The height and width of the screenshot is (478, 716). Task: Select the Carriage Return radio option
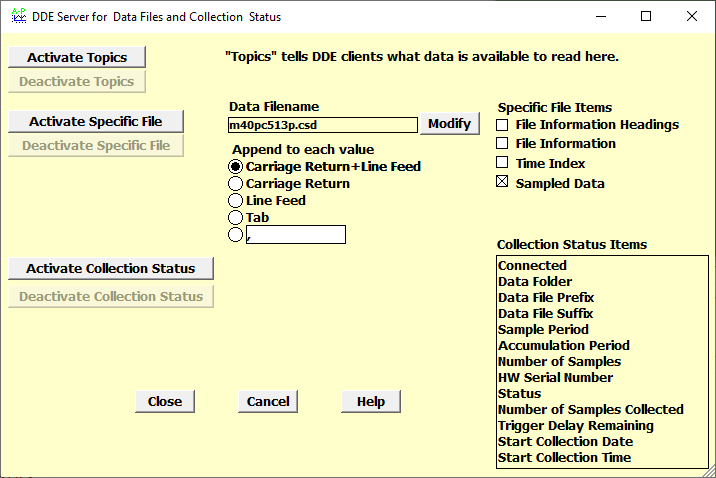(x=236, y=184)
